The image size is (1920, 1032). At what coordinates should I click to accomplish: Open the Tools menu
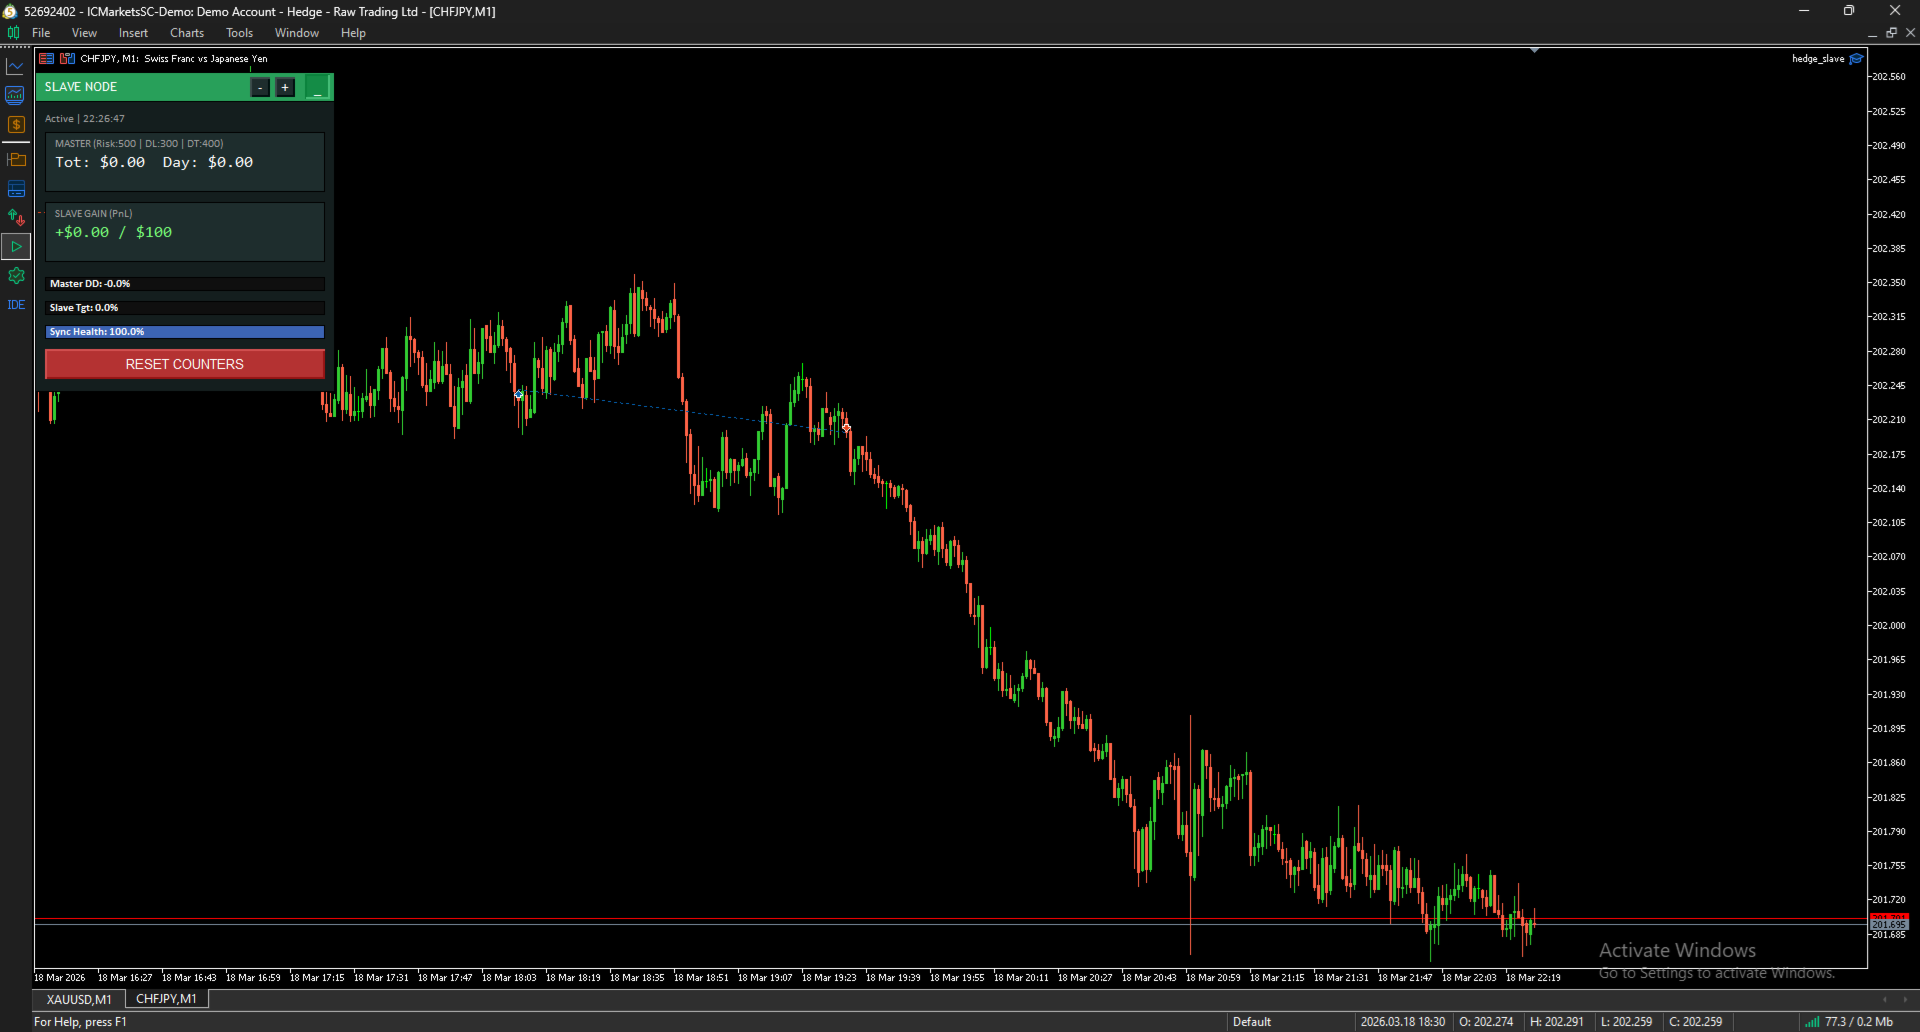239,33
